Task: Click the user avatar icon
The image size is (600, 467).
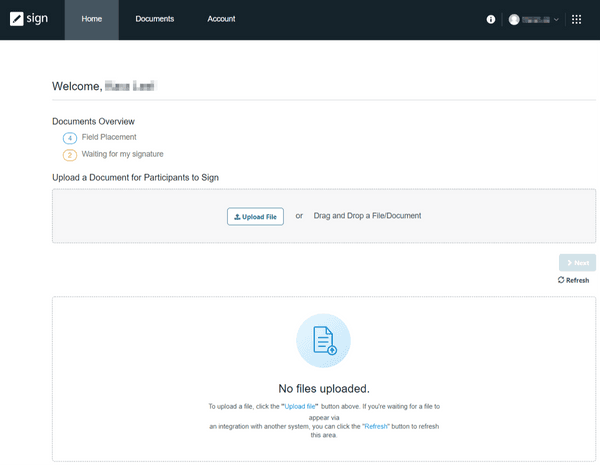Action: coord(514,19)
